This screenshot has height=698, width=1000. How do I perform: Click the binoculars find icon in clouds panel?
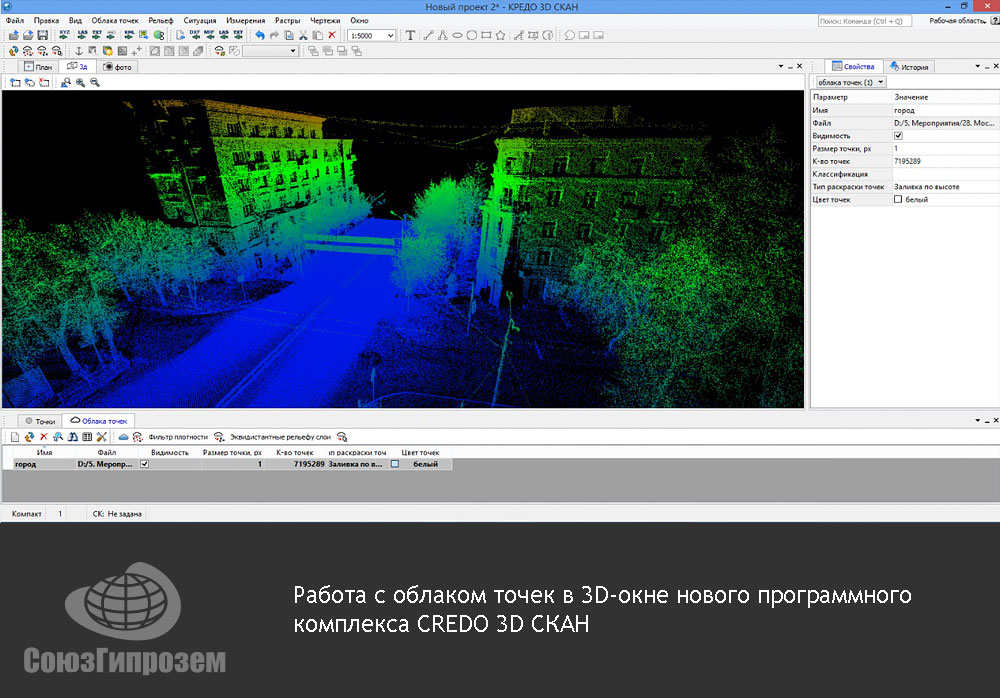pyautogui.click(x=73, y=437)
